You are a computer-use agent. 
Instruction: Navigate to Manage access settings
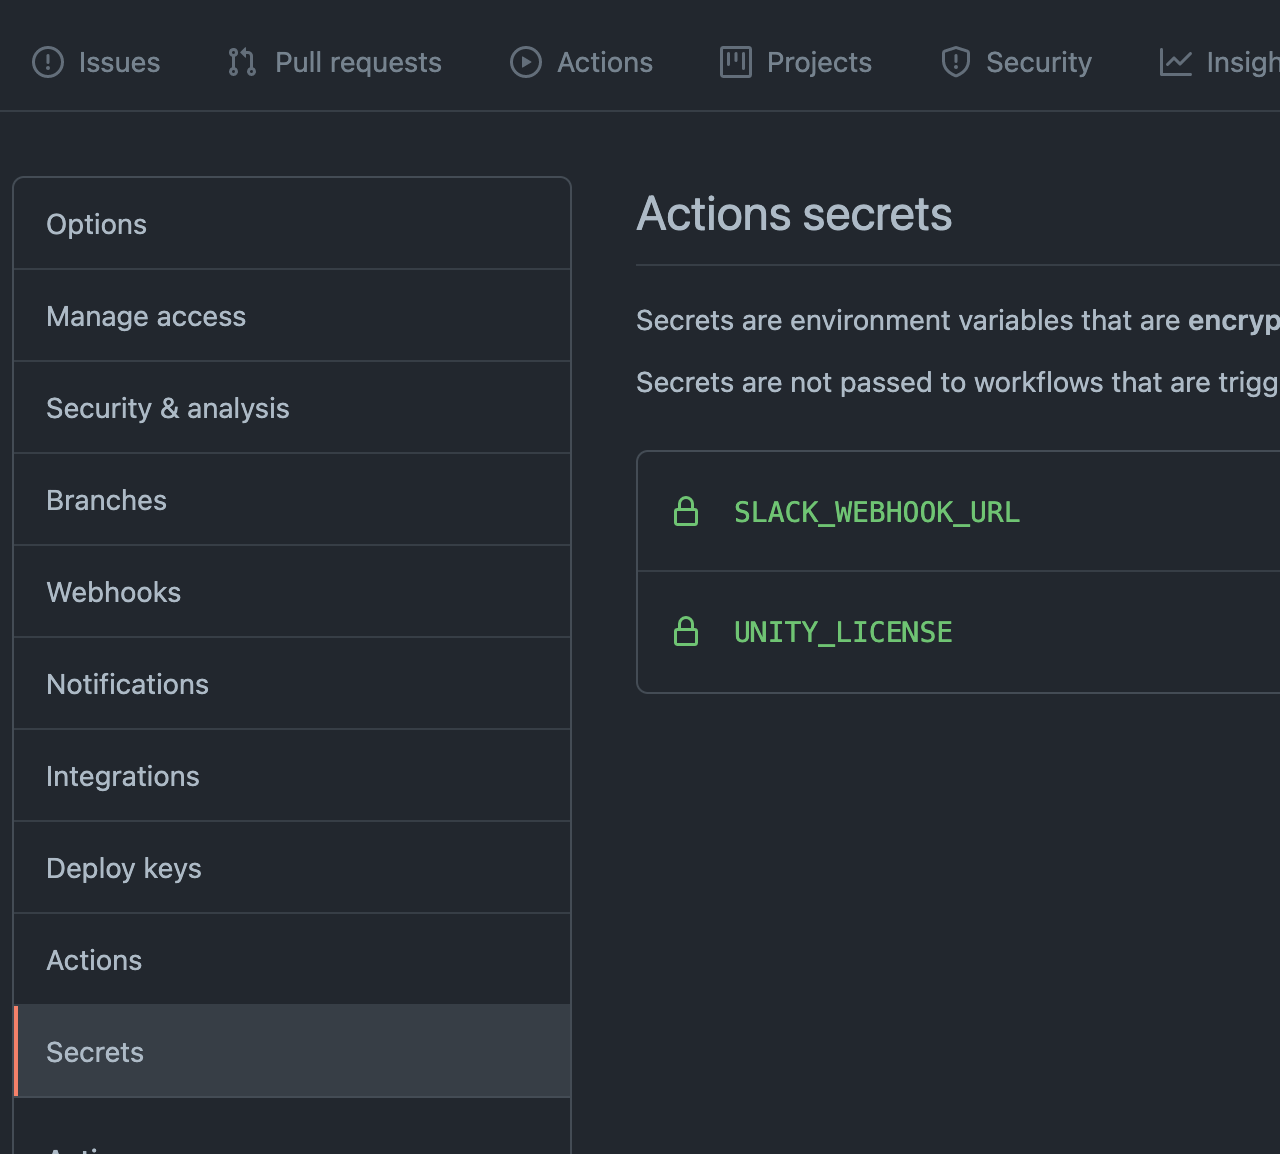click(146, 316)
